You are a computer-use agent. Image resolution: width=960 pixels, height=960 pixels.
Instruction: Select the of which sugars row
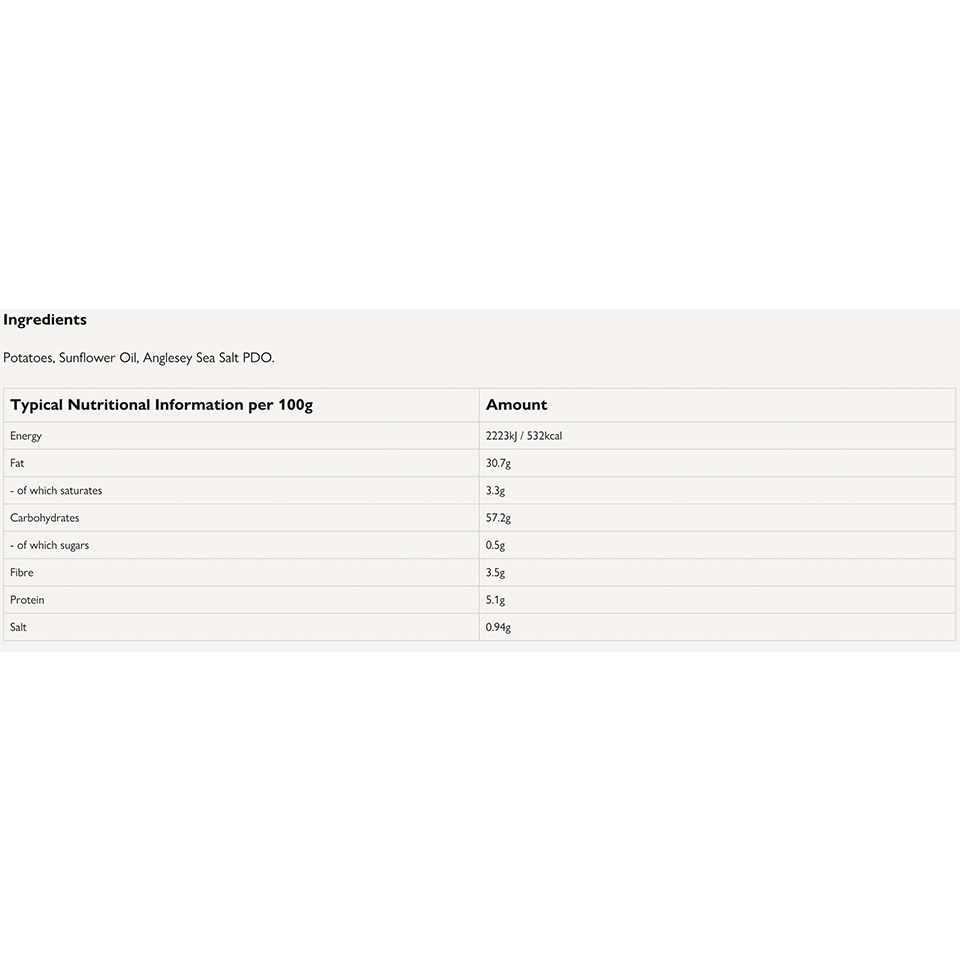pos(50,545)
